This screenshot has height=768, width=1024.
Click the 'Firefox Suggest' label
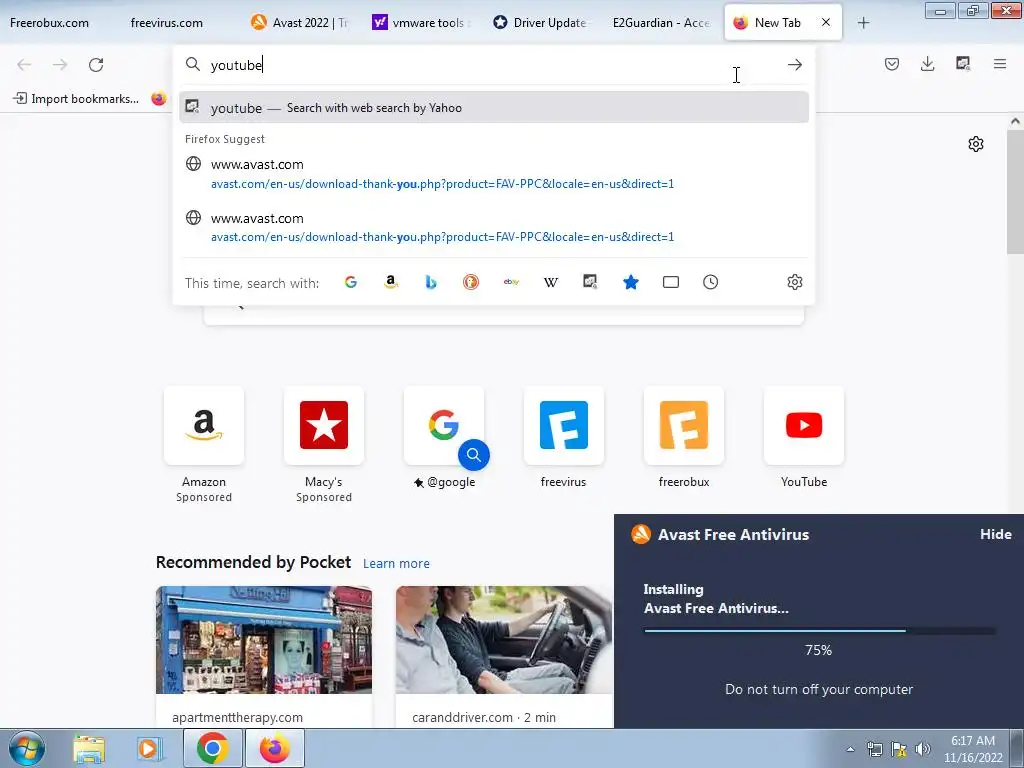[225, 139]
